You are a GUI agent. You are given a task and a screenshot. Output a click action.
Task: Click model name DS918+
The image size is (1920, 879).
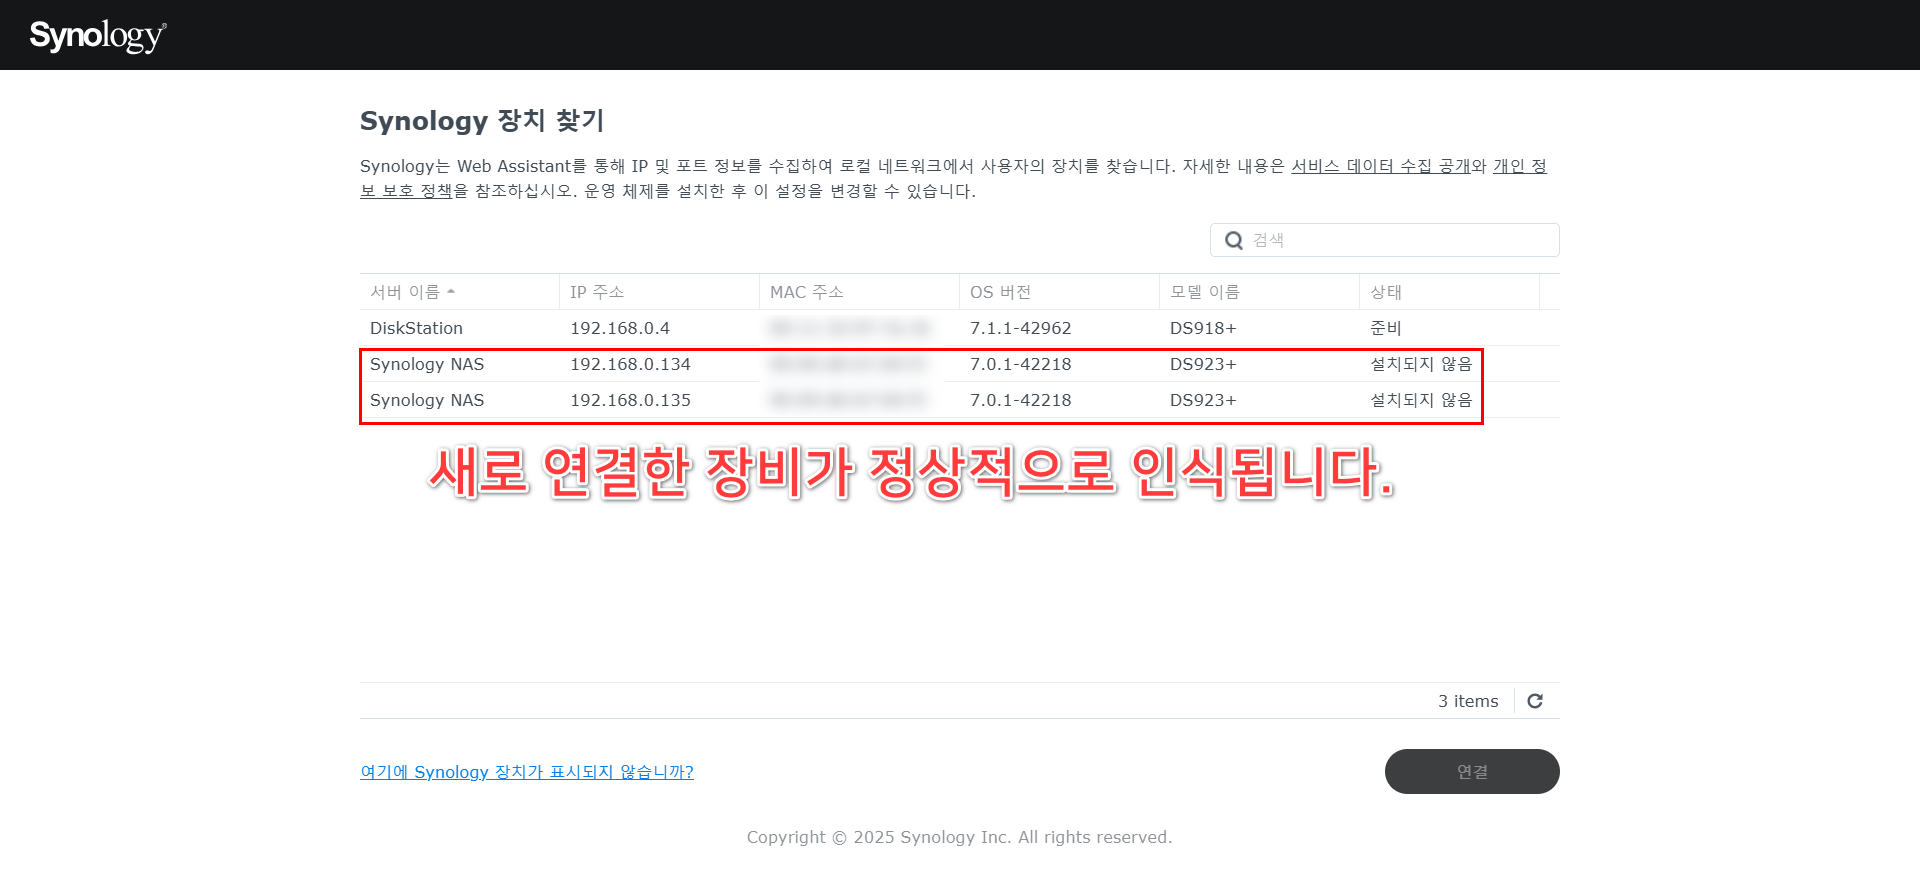[1203, 328]
